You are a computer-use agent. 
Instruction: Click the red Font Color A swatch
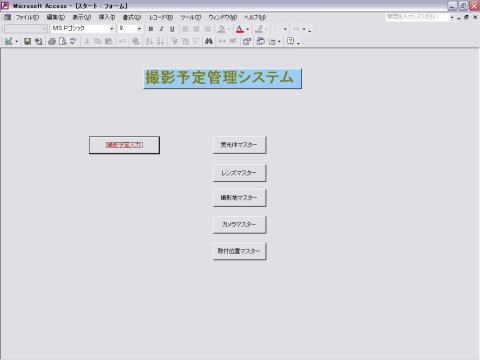pos(240,29)
